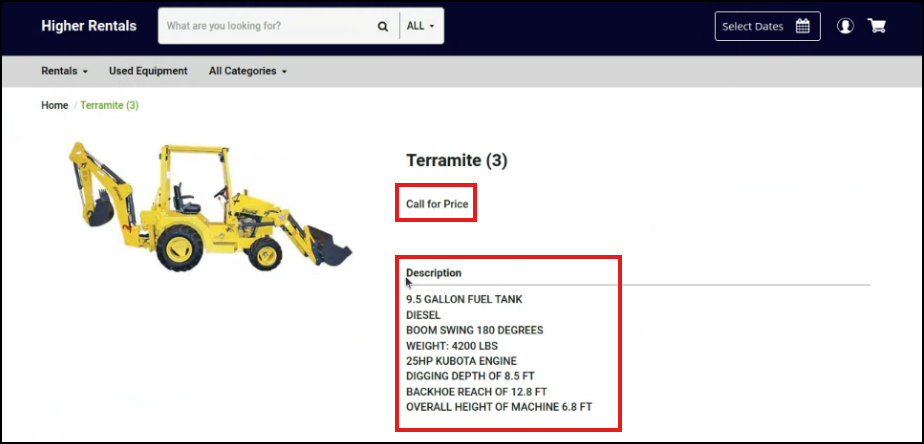
Task: Click the Call for Price text
Action: 436,204
